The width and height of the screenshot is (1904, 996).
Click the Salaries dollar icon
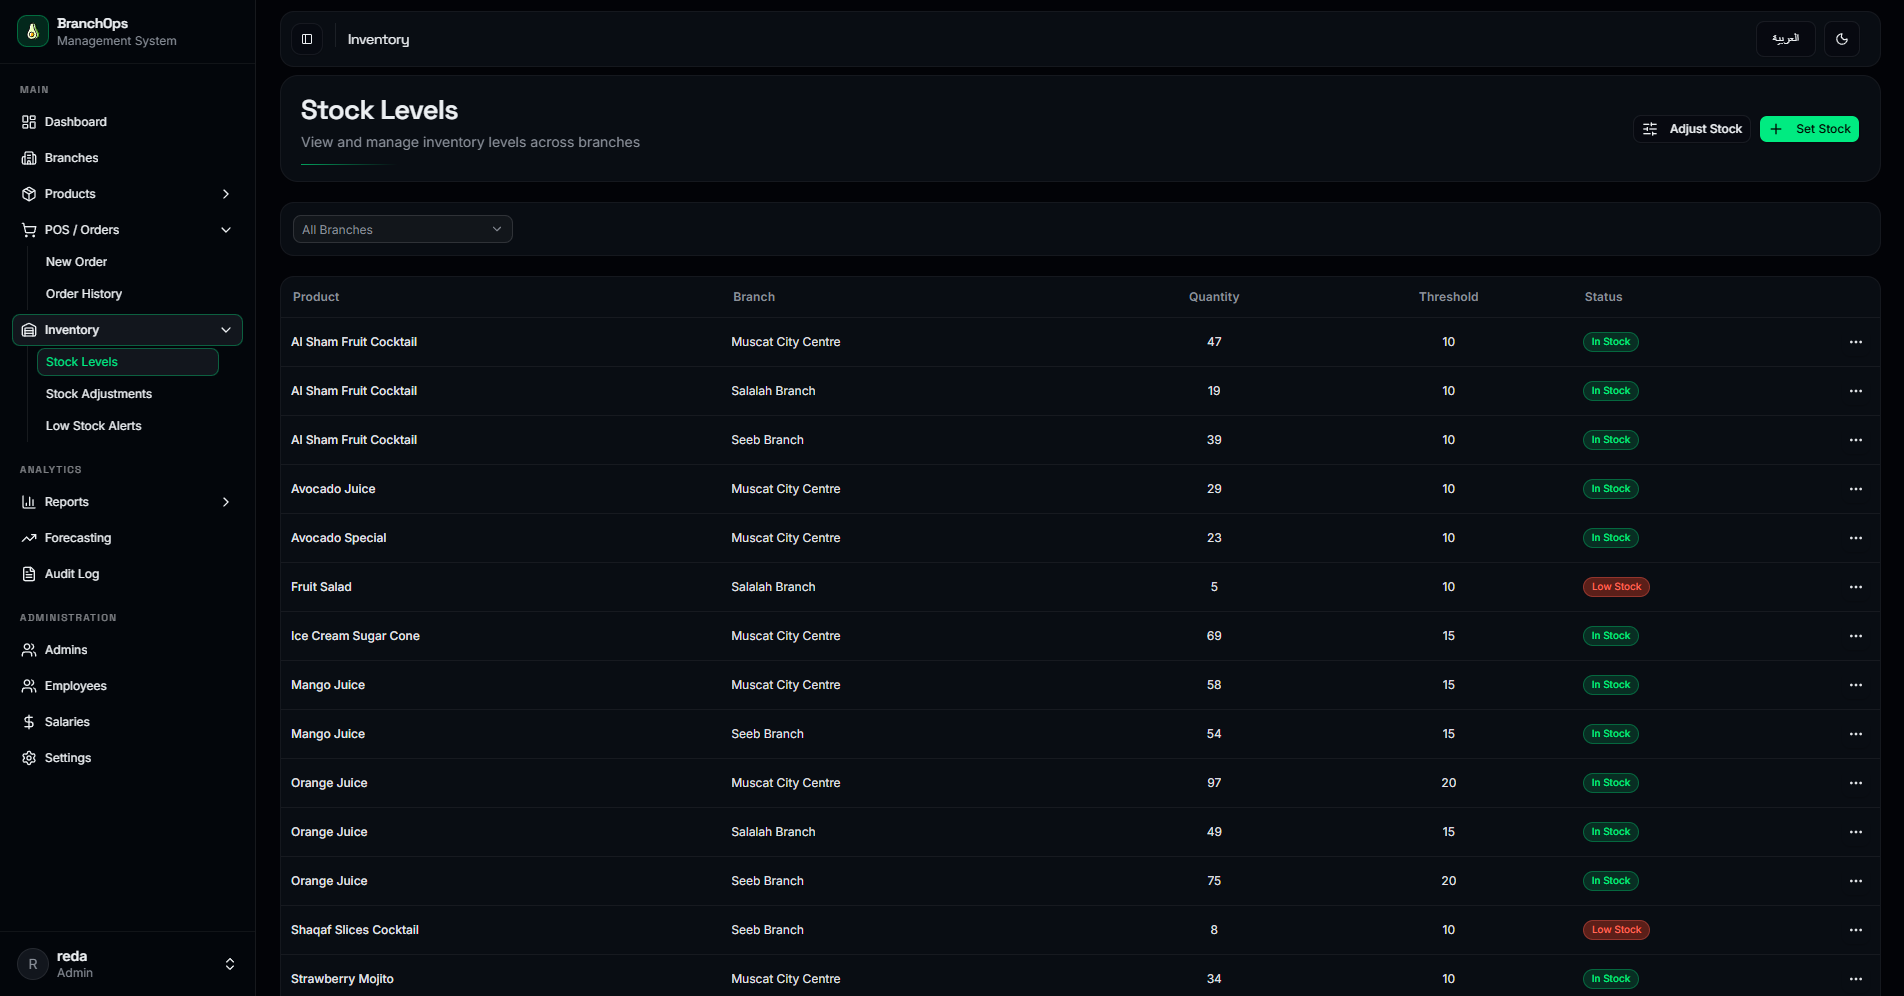[x=29, y=722]
